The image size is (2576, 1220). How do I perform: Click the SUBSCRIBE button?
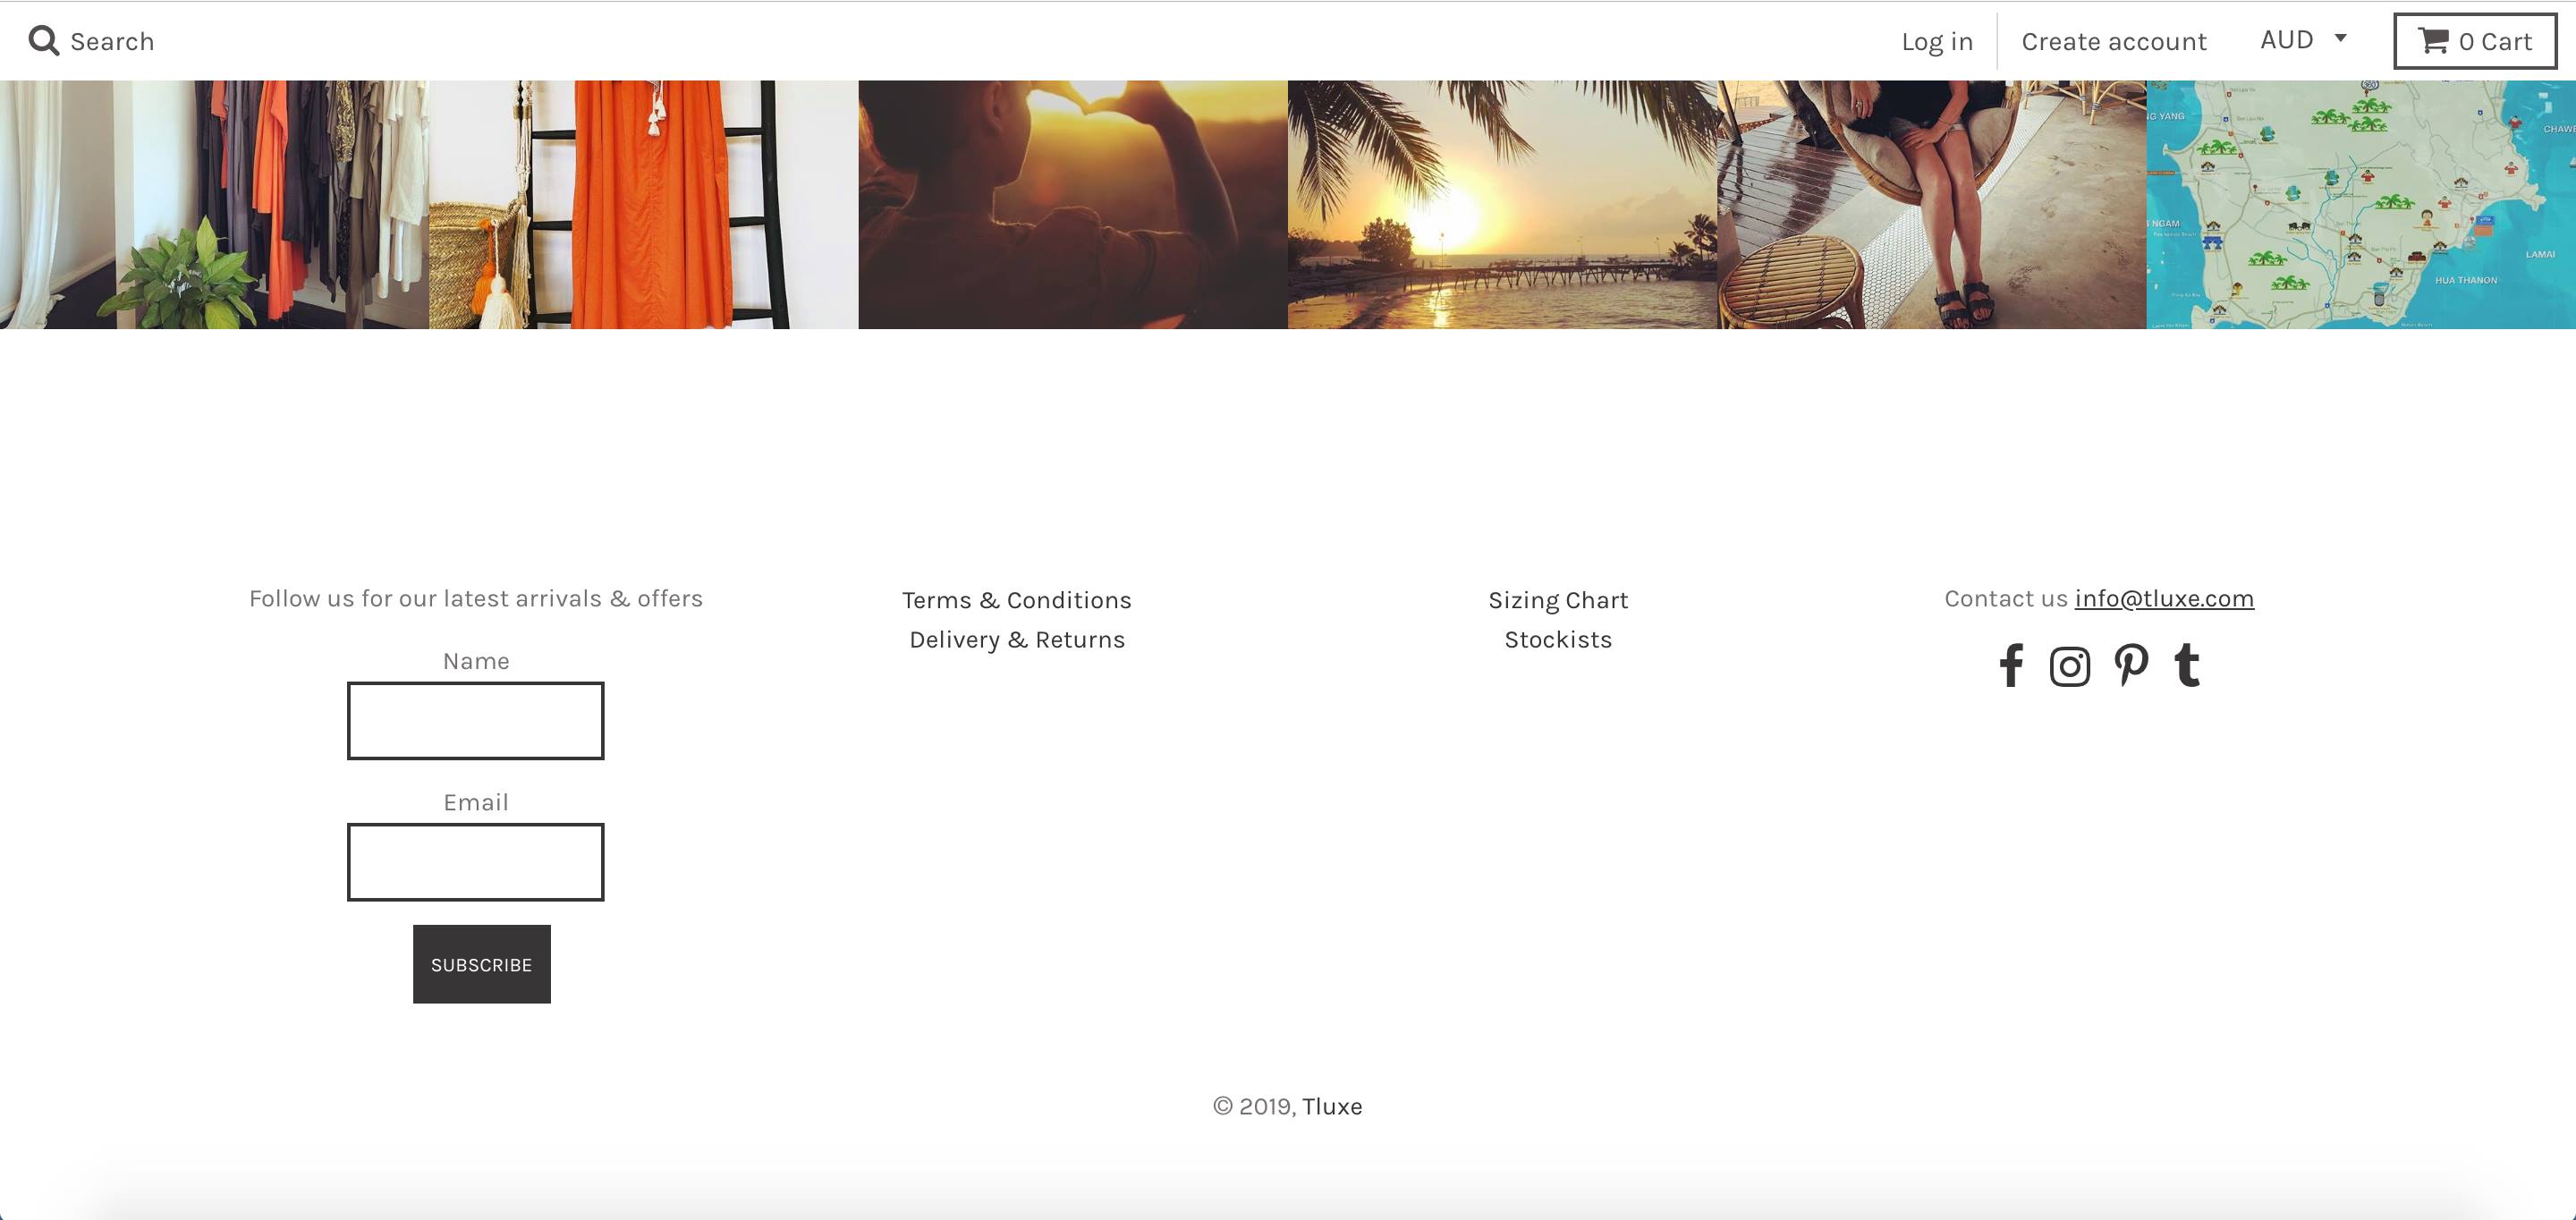click(x=482, y=964)
